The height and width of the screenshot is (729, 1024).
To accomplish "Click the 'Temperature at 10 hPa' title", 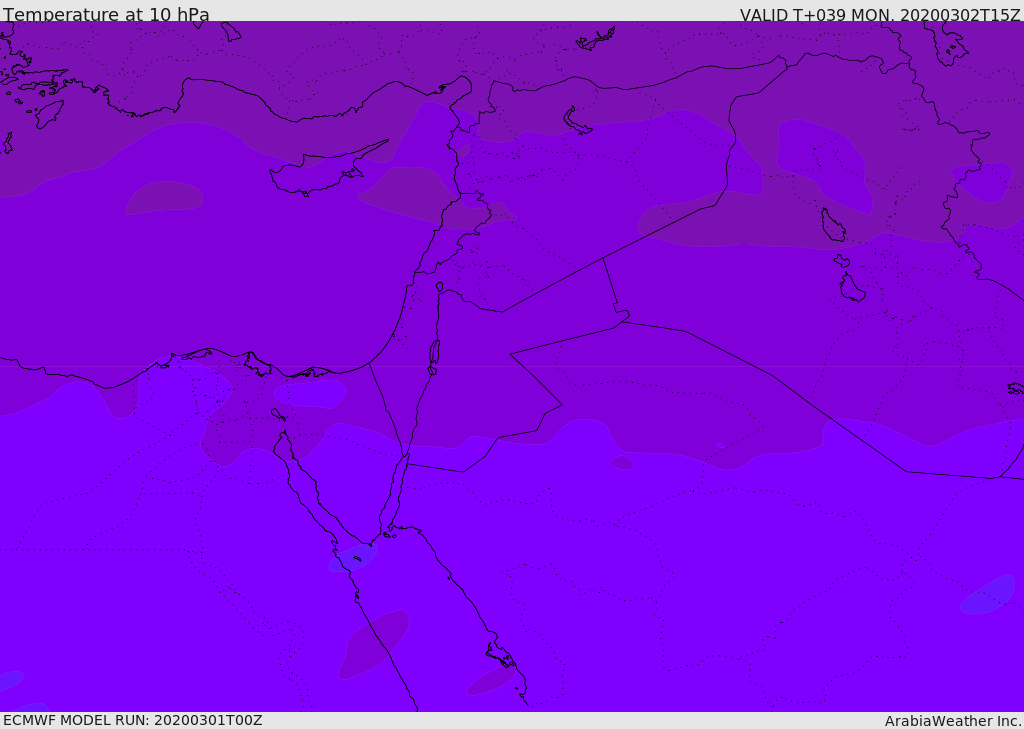I will pyautogui.click(x=106, y=15).
